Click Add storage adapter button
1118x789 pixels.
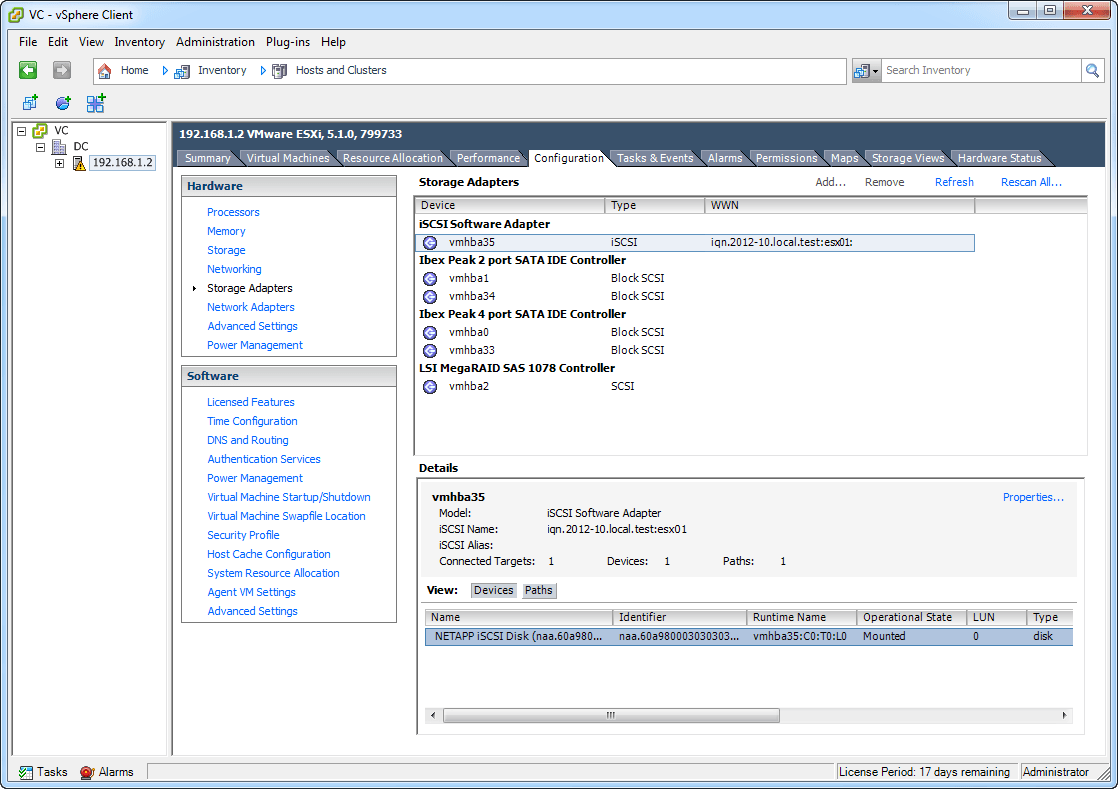[831, 182]
